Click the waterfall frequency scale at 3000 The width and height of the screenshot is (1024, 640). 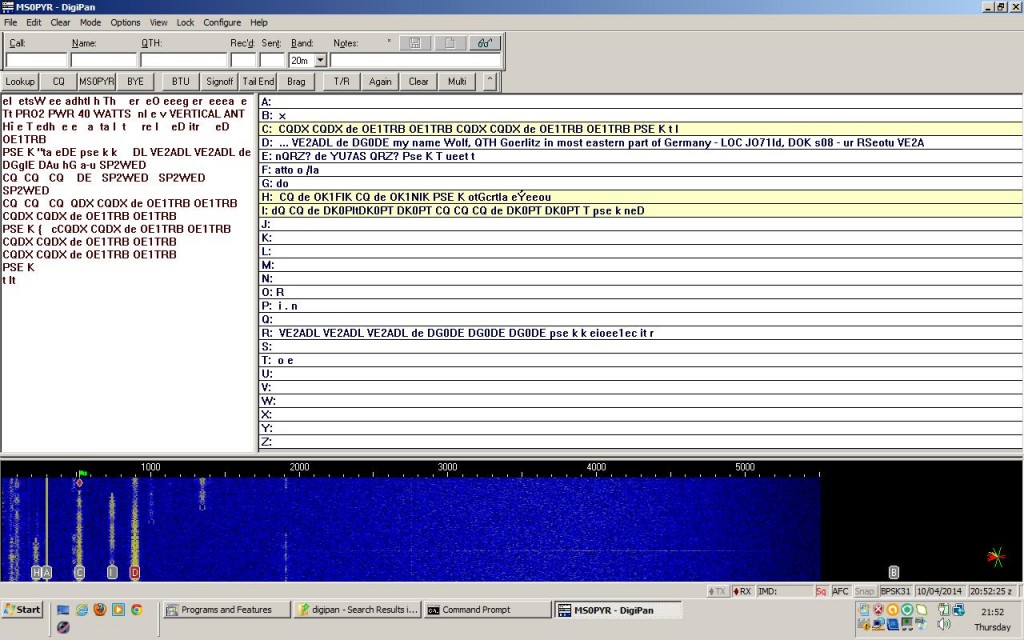click(x=447, y=467)
